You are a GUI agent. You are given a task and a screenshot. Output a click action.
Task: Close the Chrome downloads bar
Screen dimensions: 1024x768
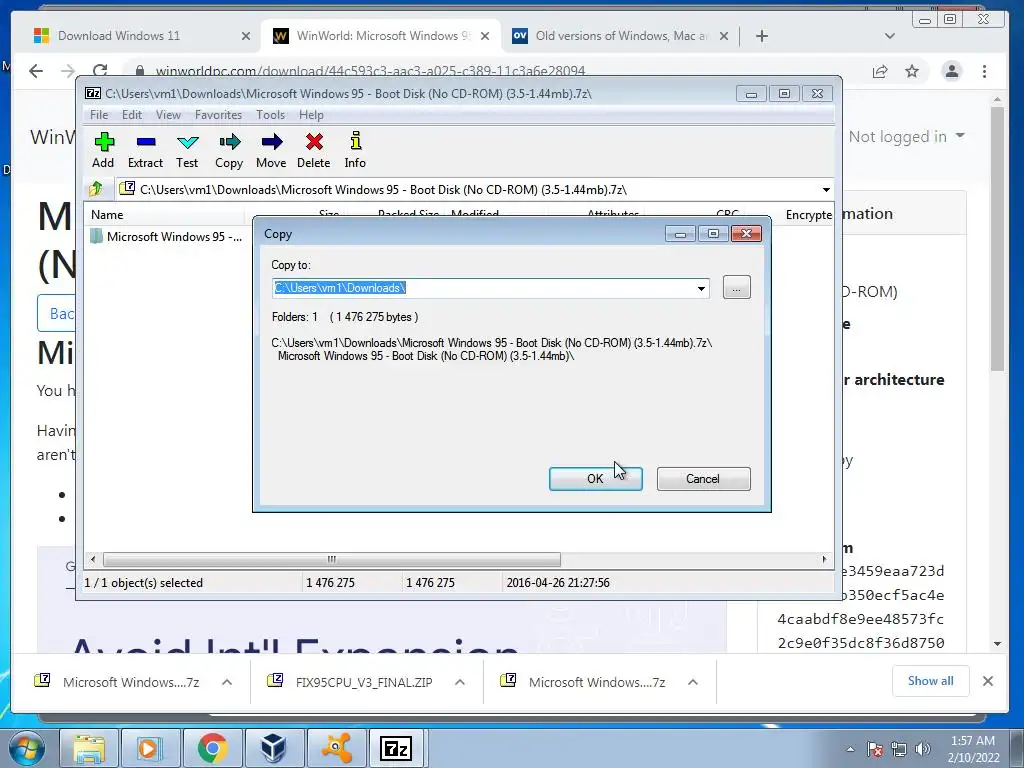point(988,681)
